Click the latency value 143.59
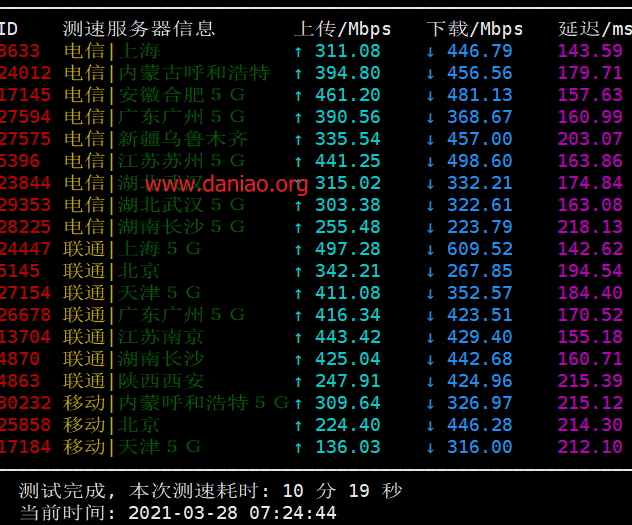This screenshot has width=632, height=525. click(x=590, y=51)
